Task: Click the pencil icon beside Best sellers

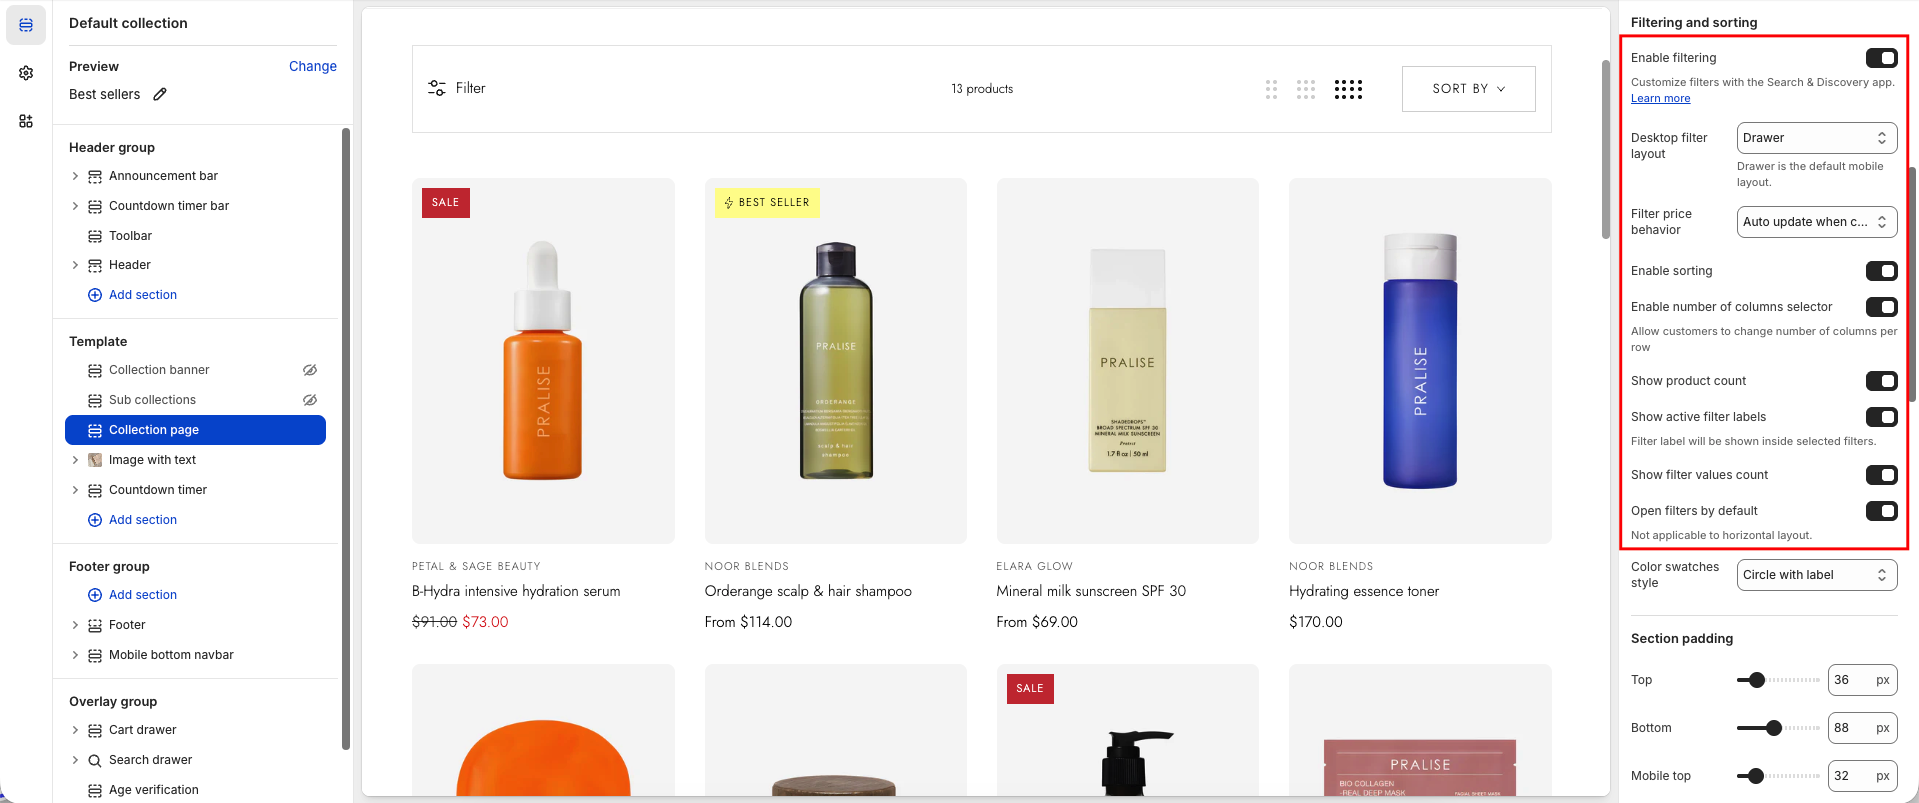Action: tap(160, 94)
